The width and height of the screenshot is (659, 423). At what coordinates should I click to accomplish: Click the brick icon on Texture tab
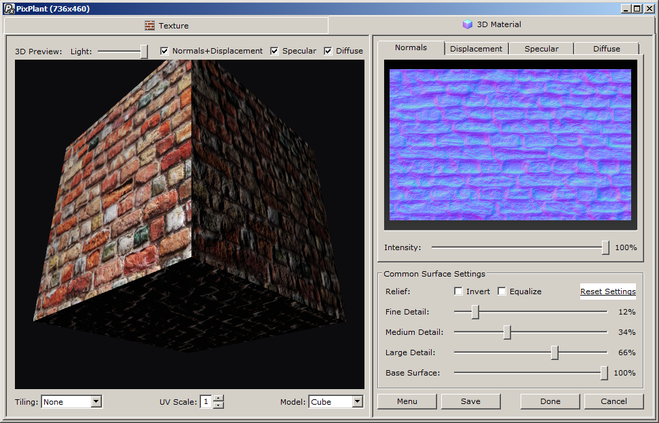(x=150, y=26)
